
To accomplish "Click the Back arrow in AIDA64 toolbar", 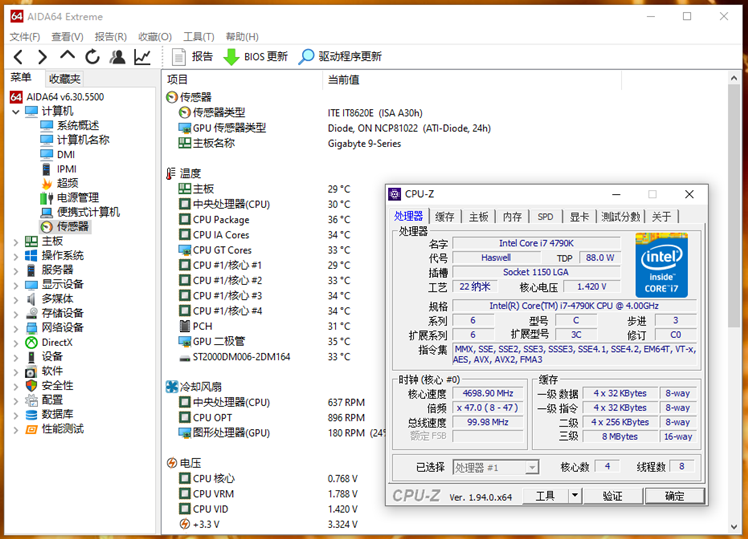I will tap(19, 57).
